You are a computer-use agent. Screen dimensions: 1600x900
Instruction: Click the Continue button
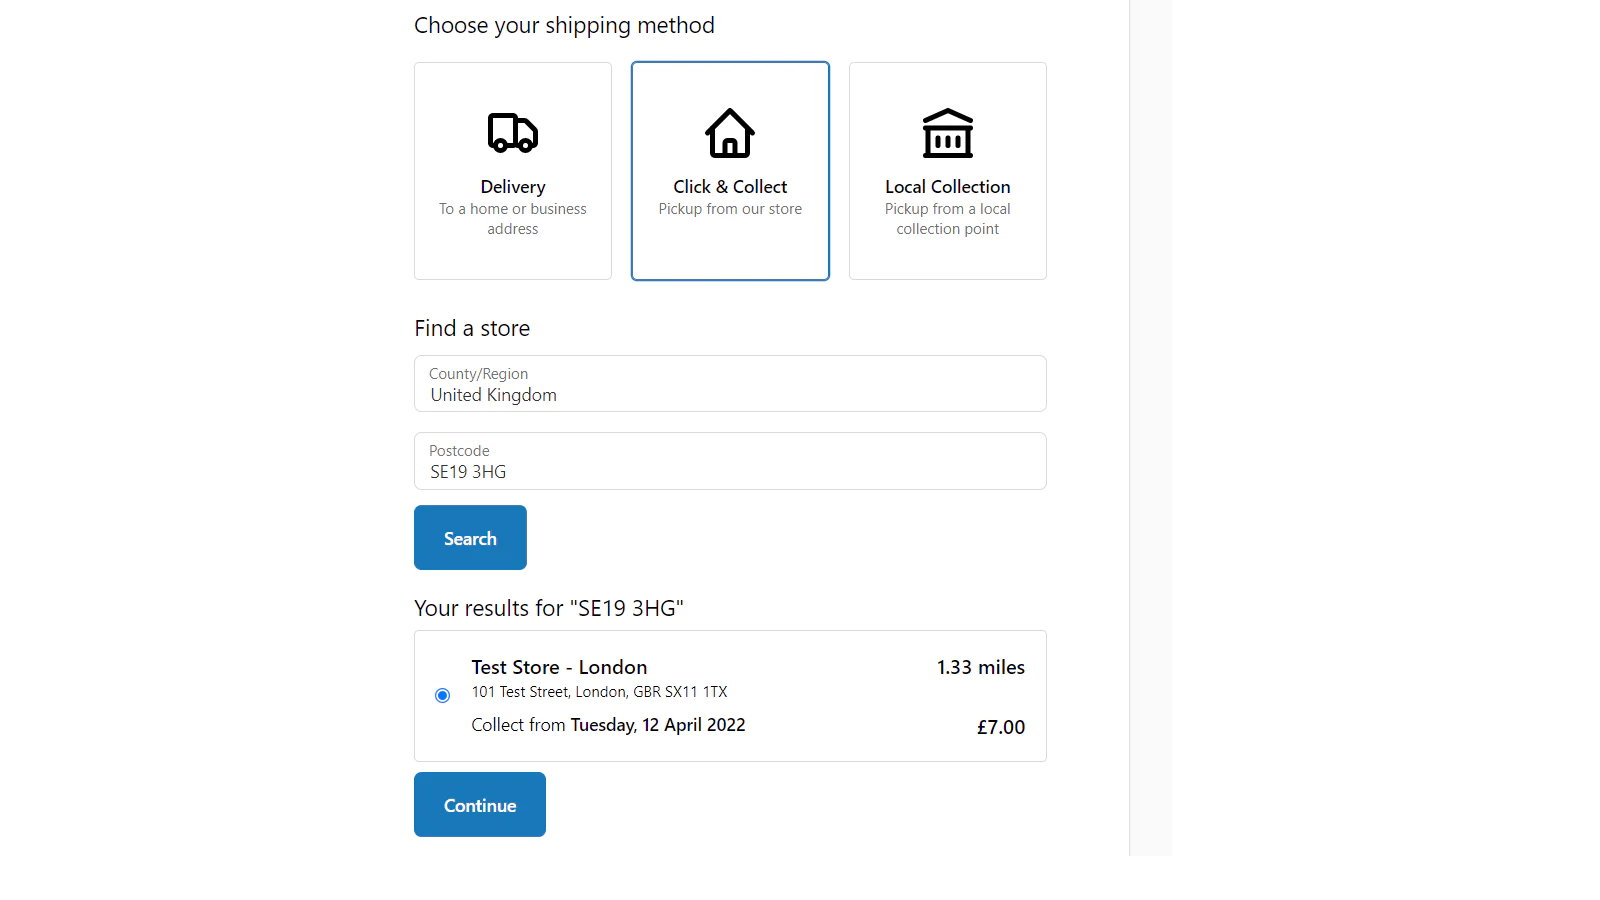[x=480, y=805]
